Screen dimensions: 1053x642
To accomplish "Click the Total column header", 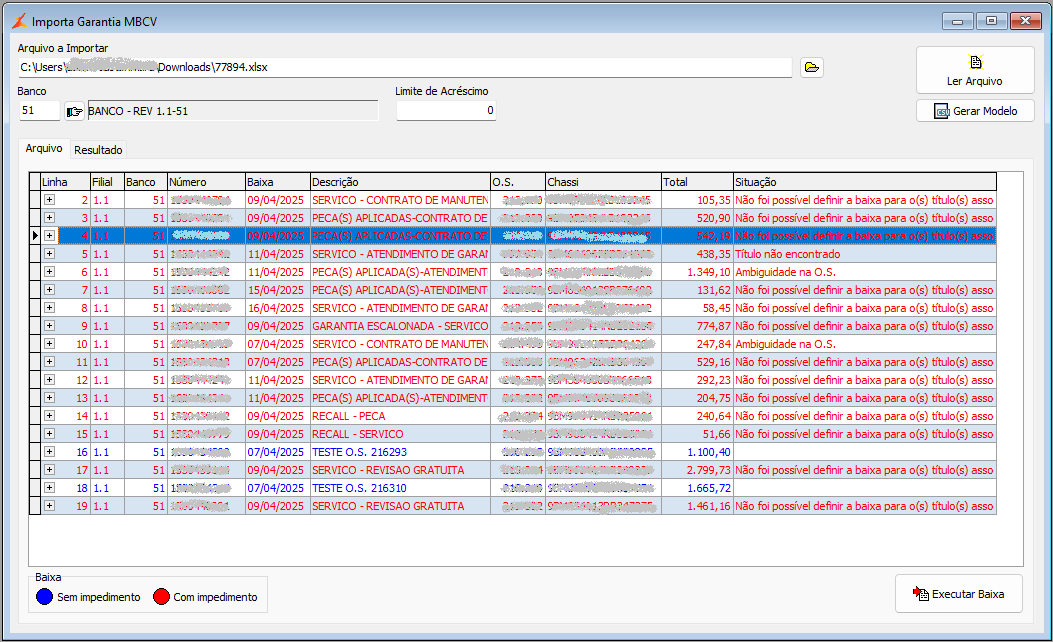I will (x=697, y=182).
